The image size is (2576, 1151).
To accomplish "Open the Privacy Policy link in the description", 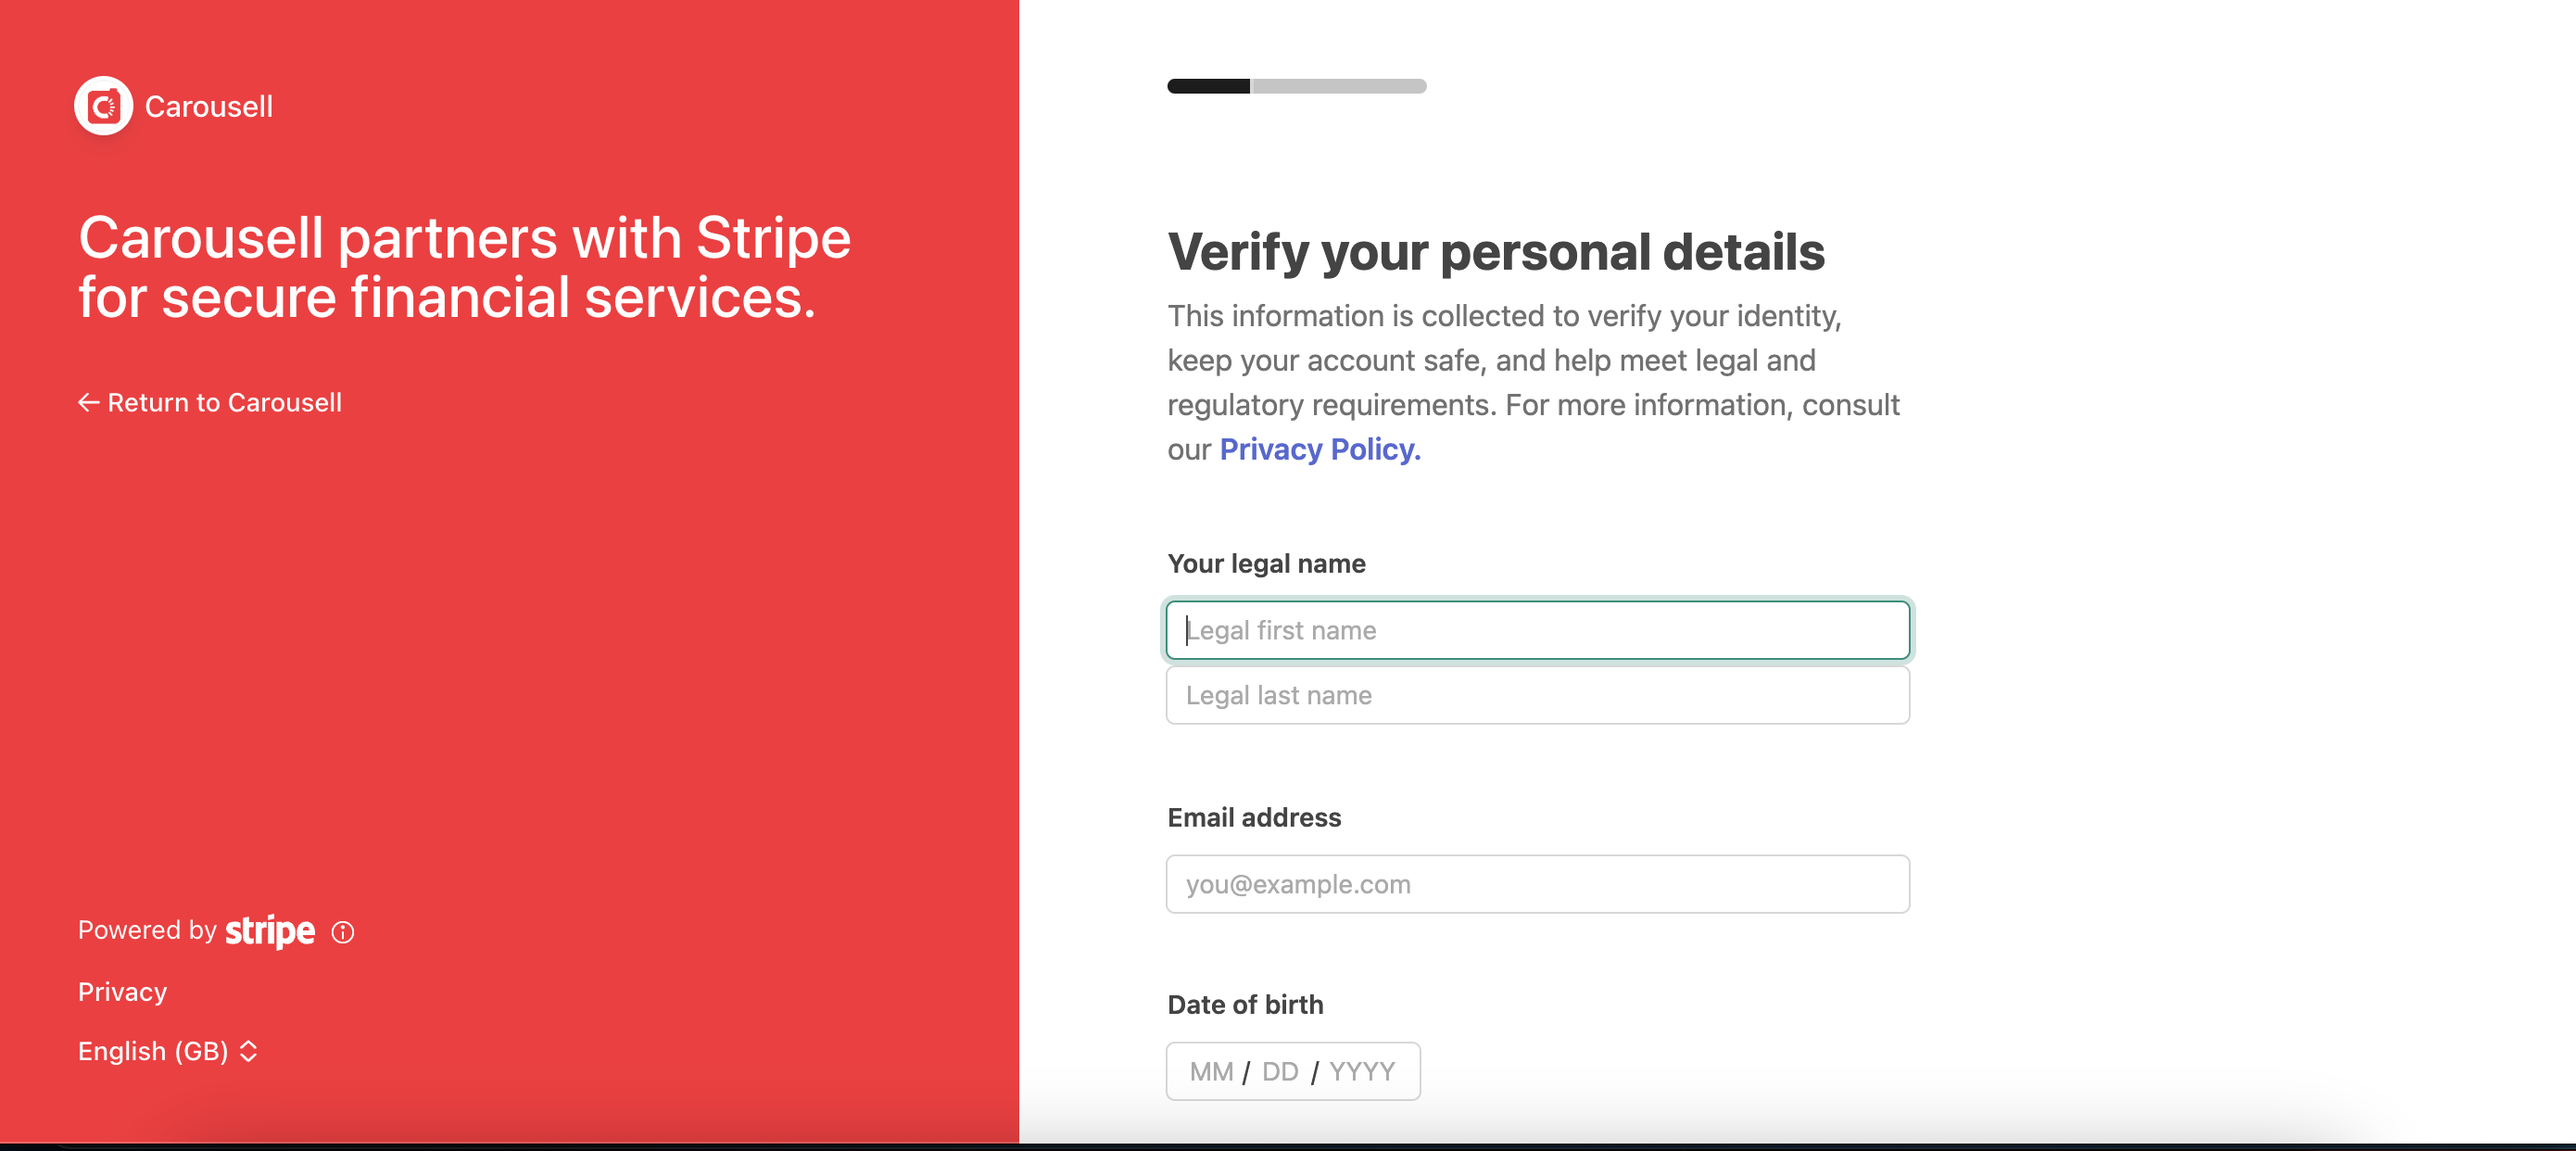I will tap(1320, 449).
